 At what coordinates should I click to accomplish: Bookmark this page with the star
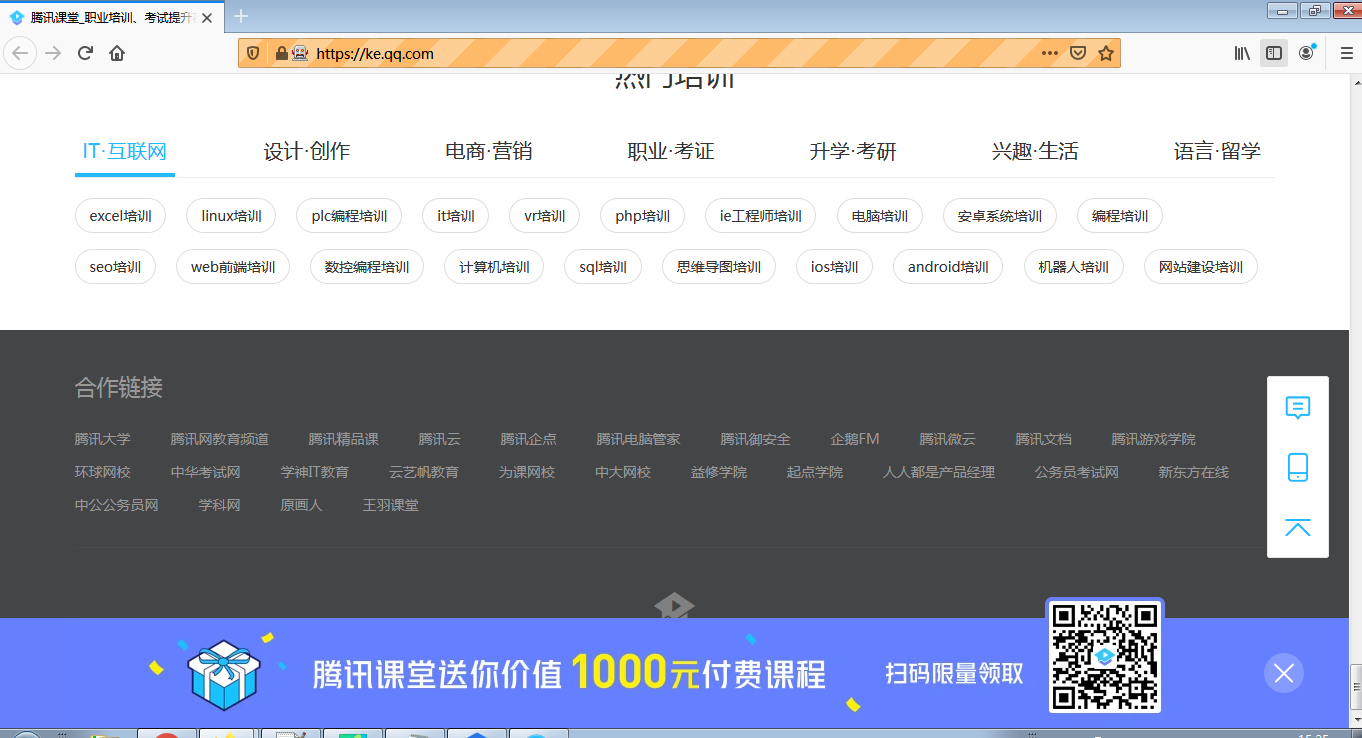pyautogui.click(x=1108, y=53)
